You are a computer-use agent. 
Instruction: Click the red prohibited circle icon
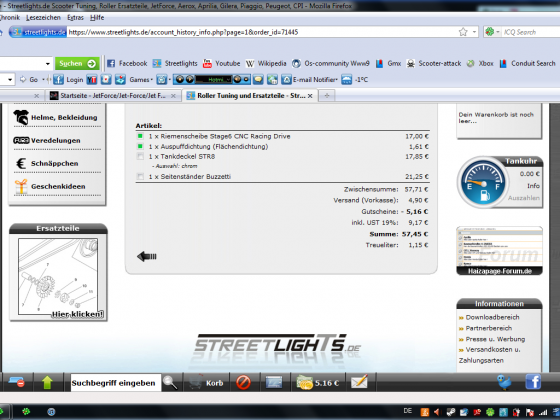[243, 382]
